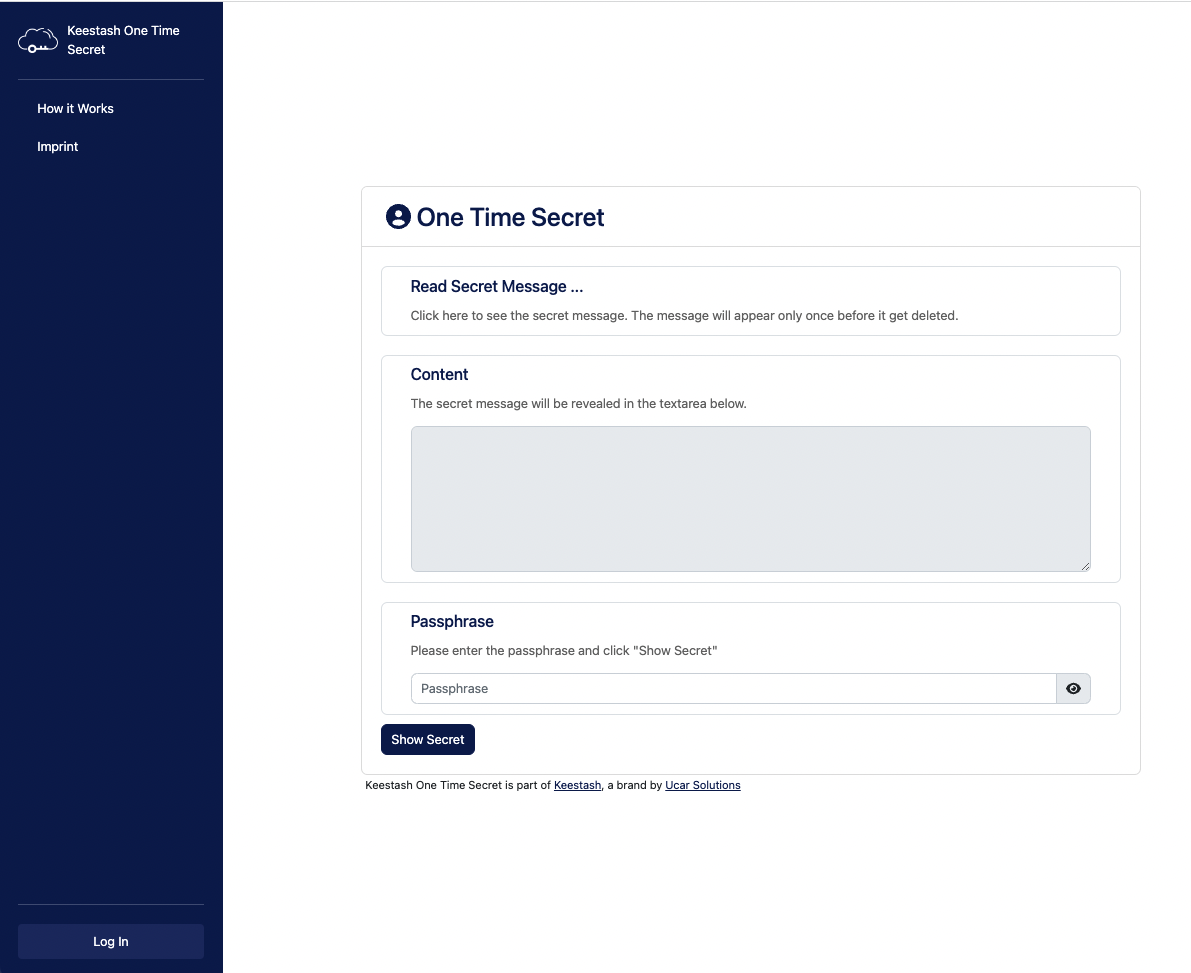Viewport: 1191px width, 973px height.
Task: Click the One Time Secret card header
Action: tap(510, 217)
